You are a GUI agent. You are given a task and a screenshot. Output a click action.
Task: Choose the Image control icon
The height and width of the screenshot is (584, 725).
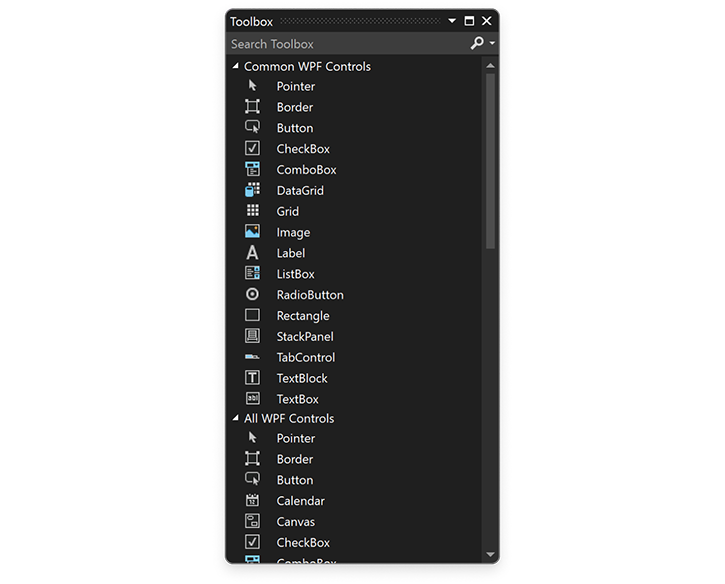tap(252, 232)
